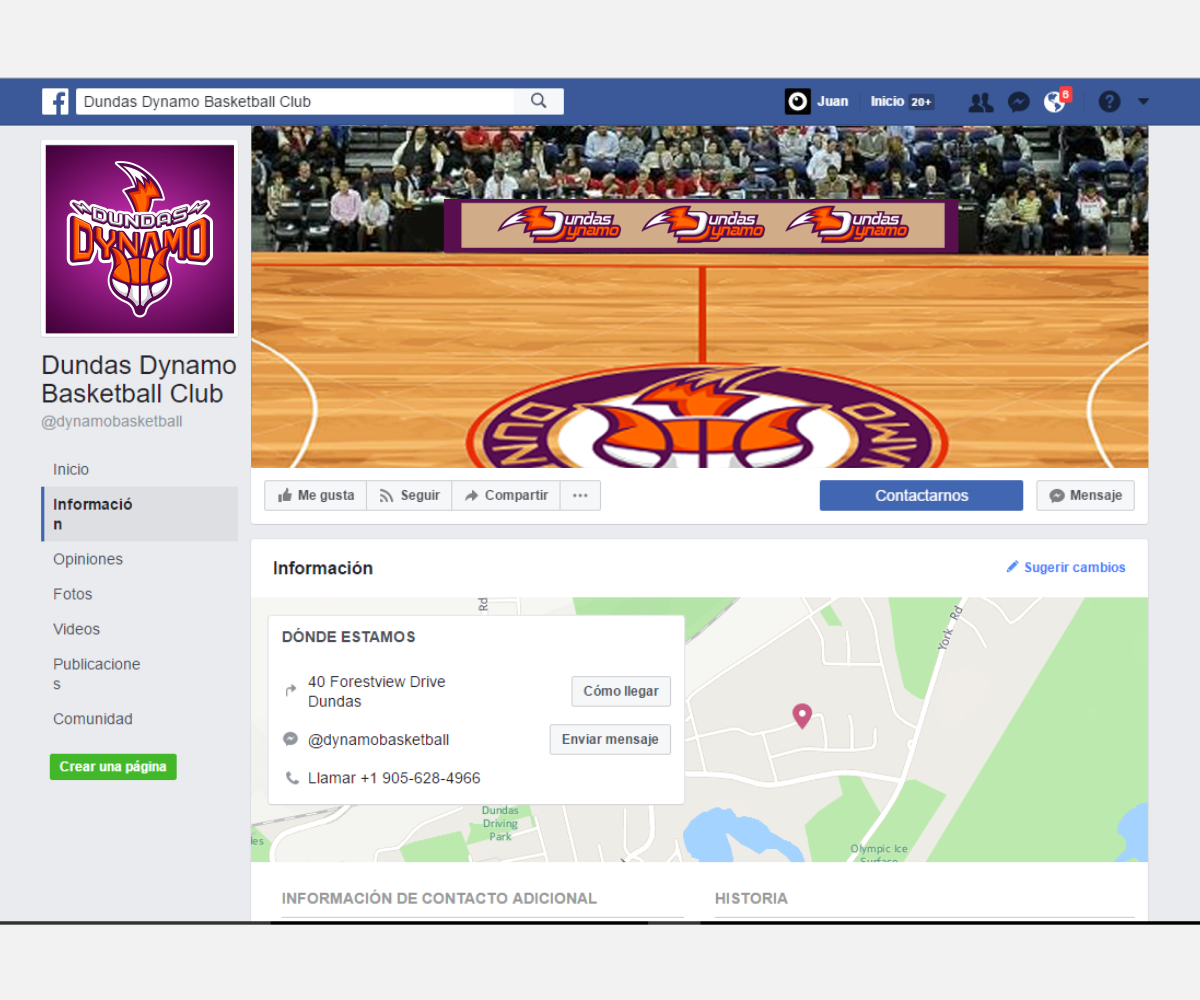This screenshot has height=1000, width=1200.
Task: Click Sugerir cambios link
Action: coord(1065,567)
